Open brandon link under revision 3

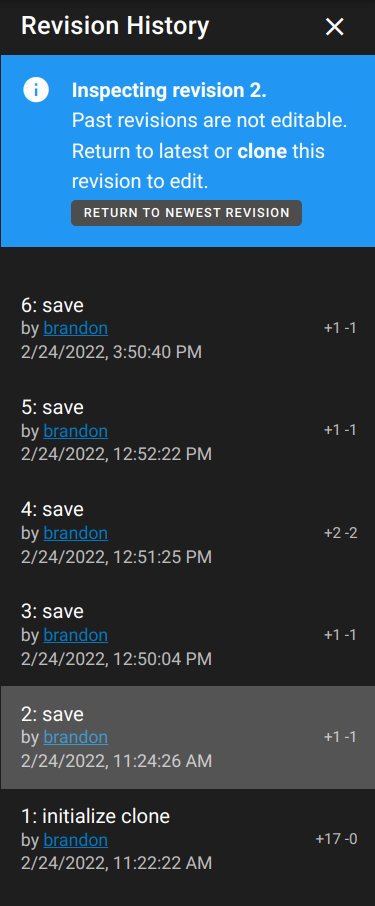[76, 635]
